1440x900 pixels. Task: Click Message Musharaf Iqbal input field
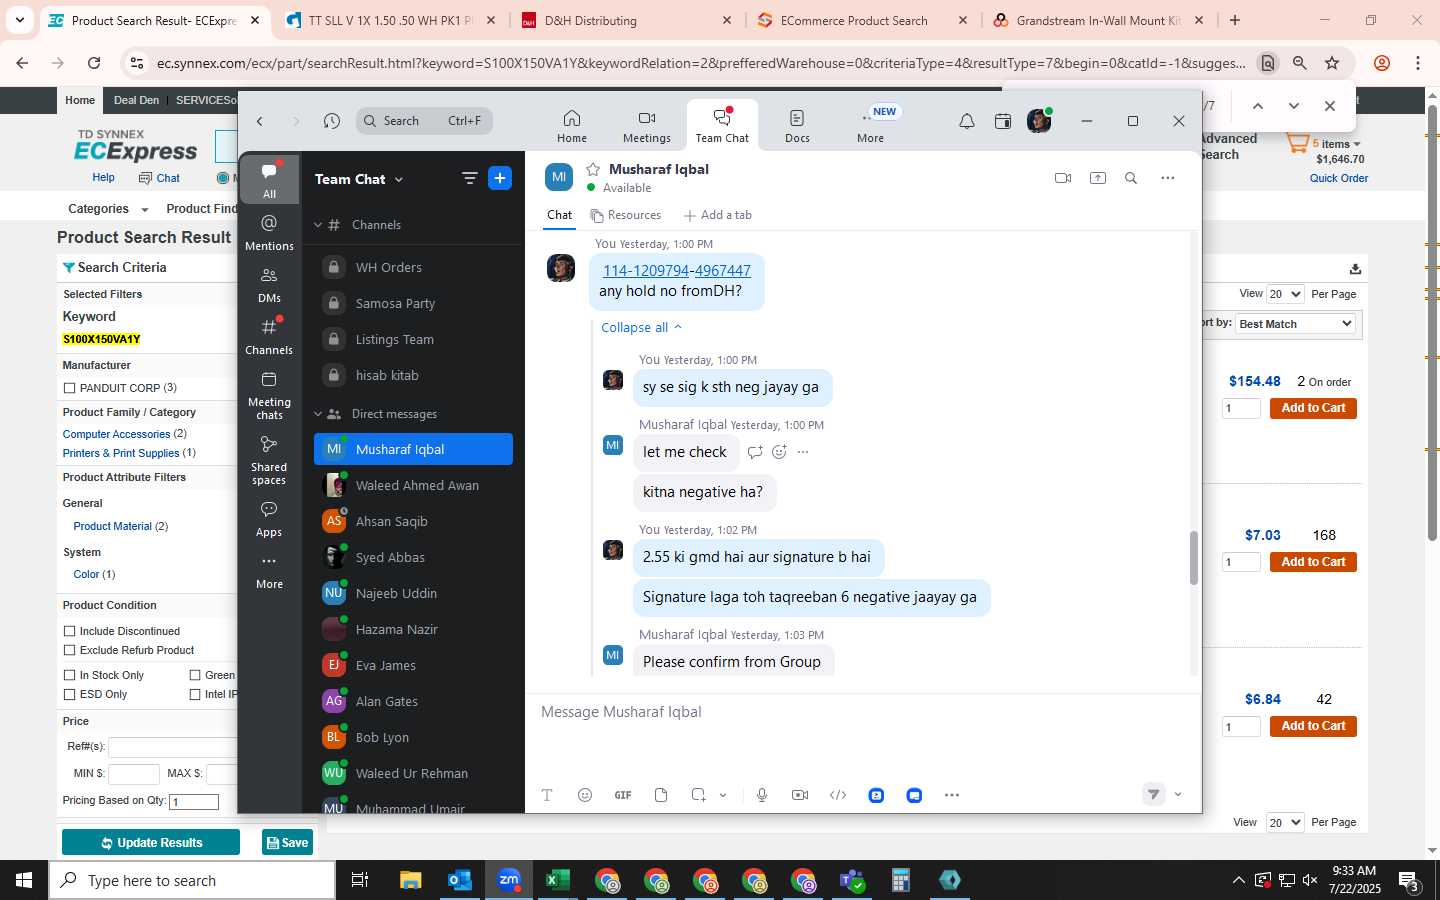pos(862,712)
